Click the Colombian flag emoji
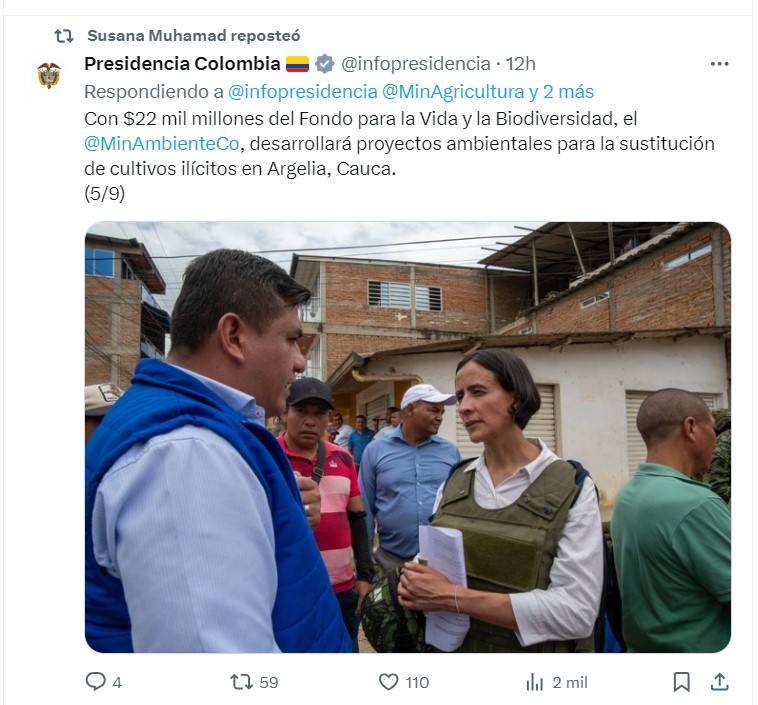 pyautogui.click(x=297, y=64)
